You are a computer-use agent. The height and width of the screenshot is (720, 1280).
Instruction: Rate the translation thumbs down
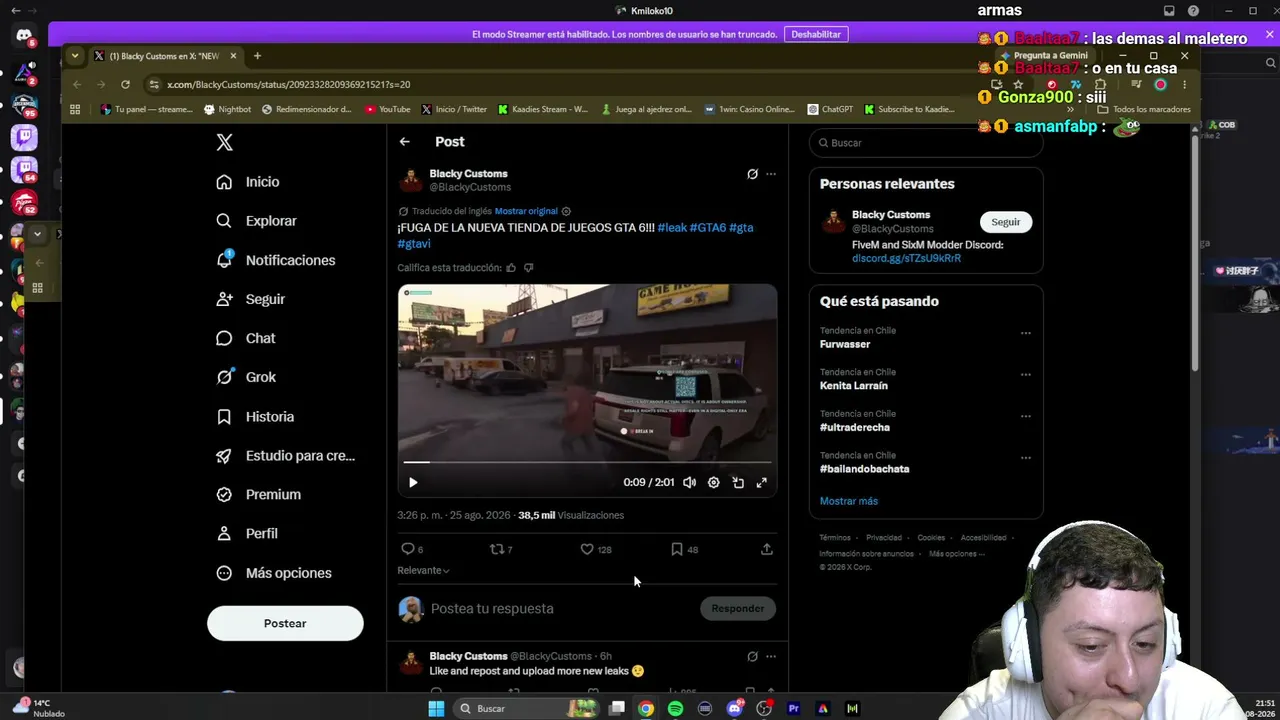(x=529, y=268)
